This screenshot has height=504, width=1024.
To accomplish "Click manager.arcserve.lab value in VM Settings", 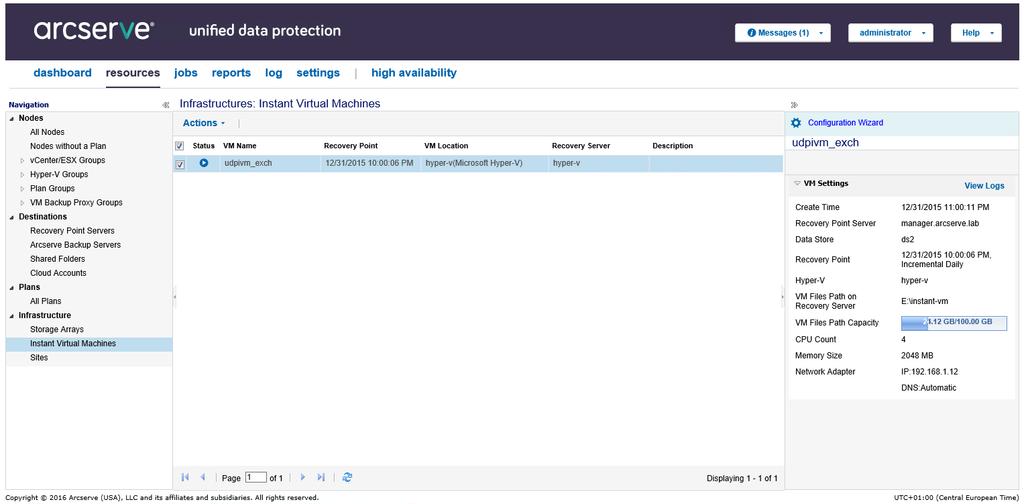I will tap(940, 224).
